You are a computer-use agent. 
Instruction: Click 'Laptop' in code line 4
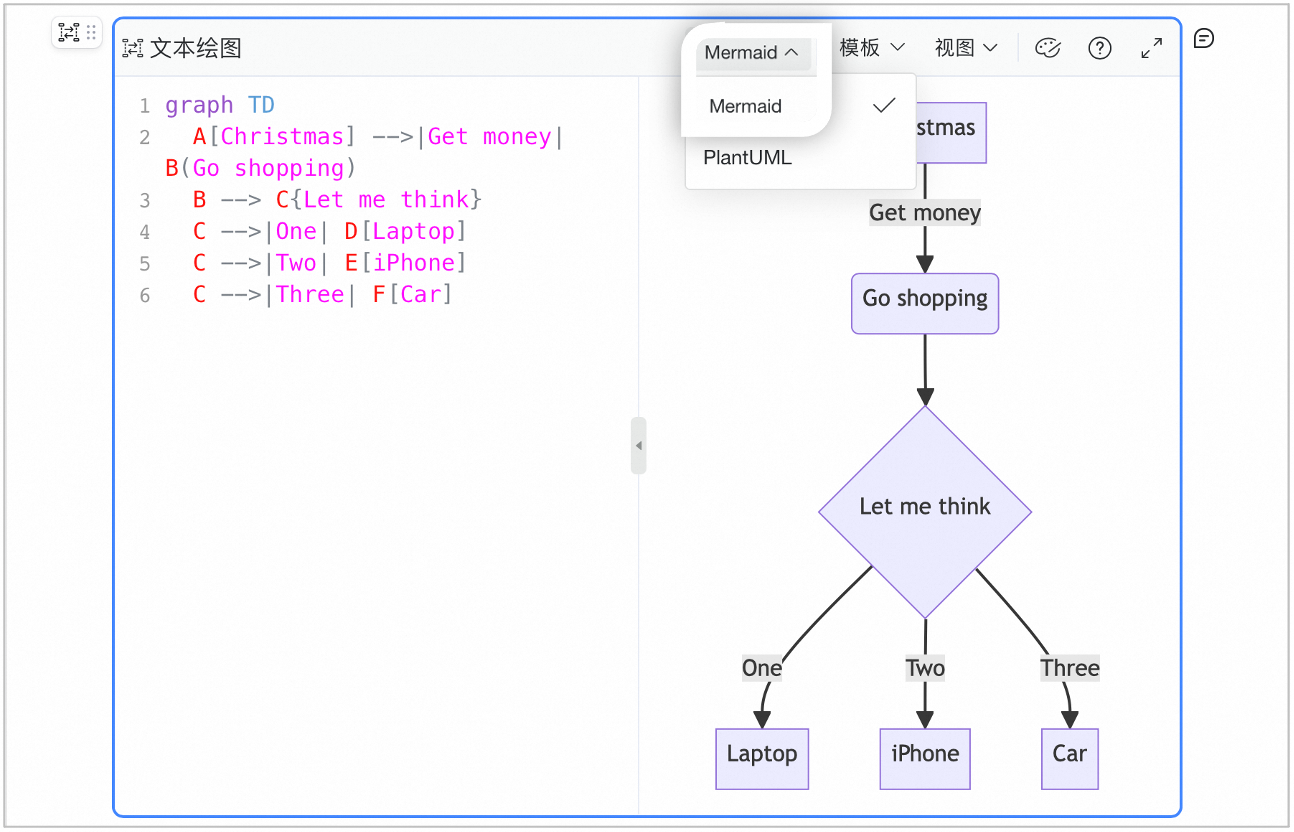414,231
